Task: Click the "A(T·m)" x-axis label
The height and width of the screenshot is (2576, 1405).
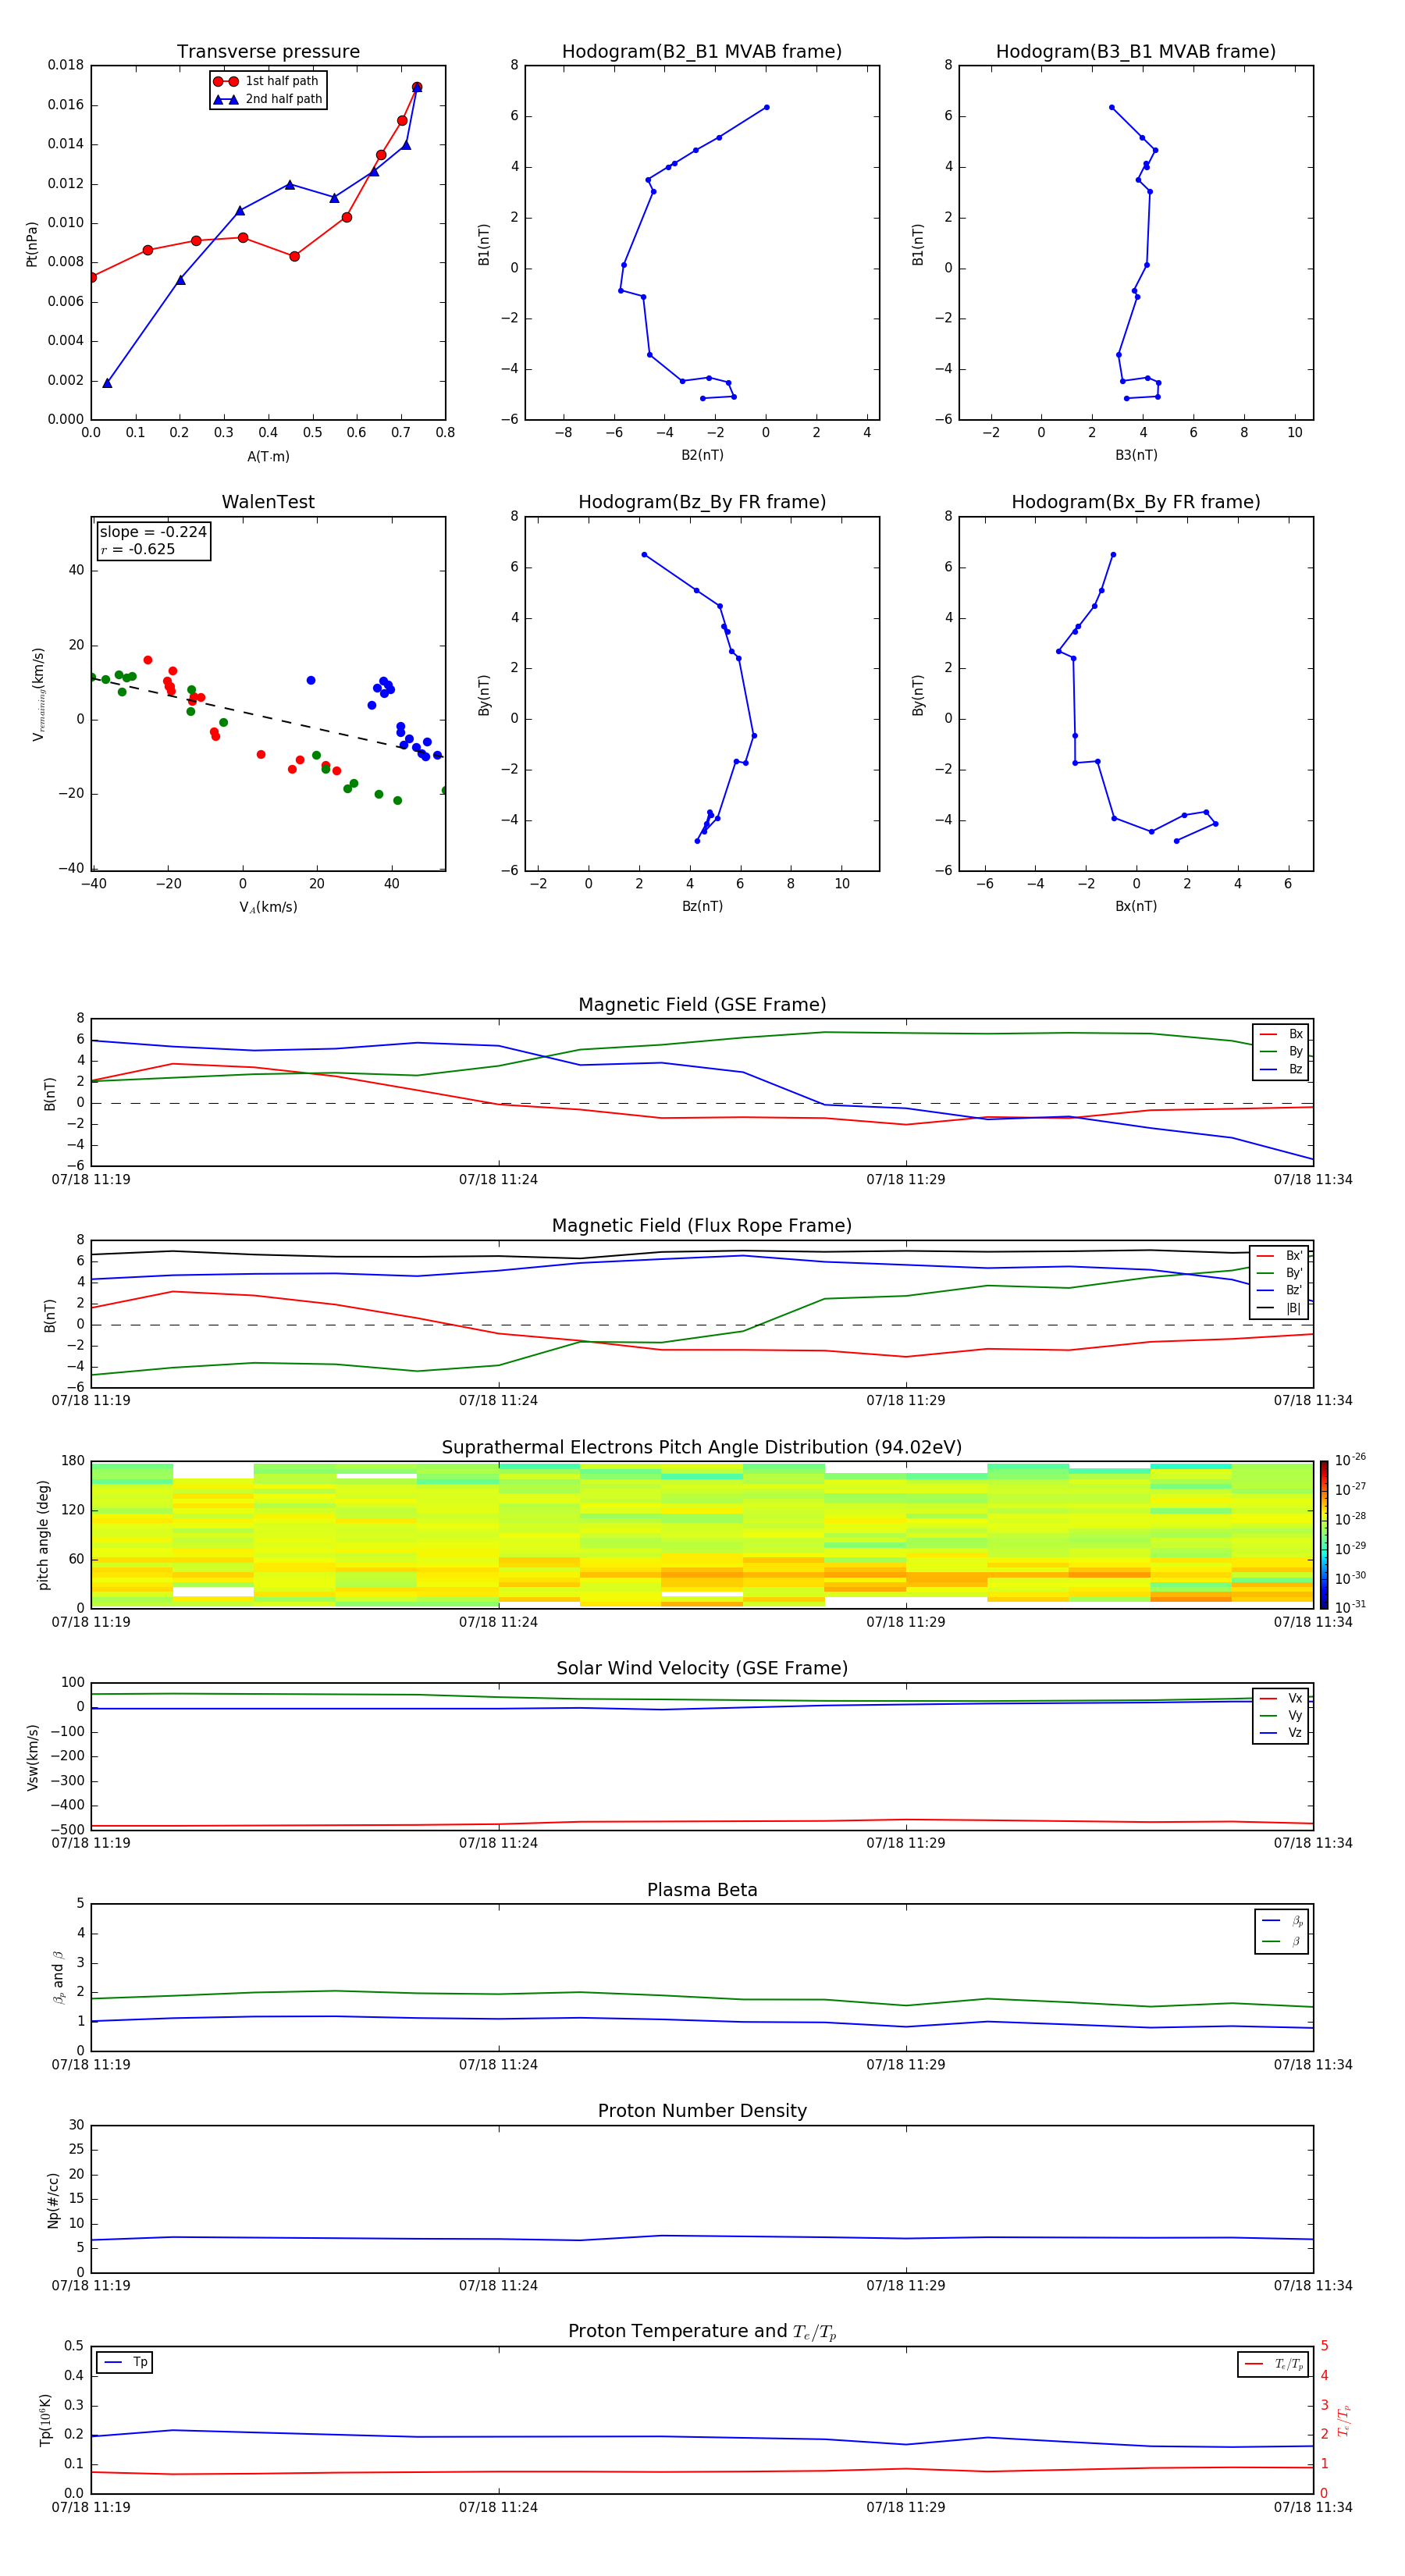Action: (x=268, y=456)
